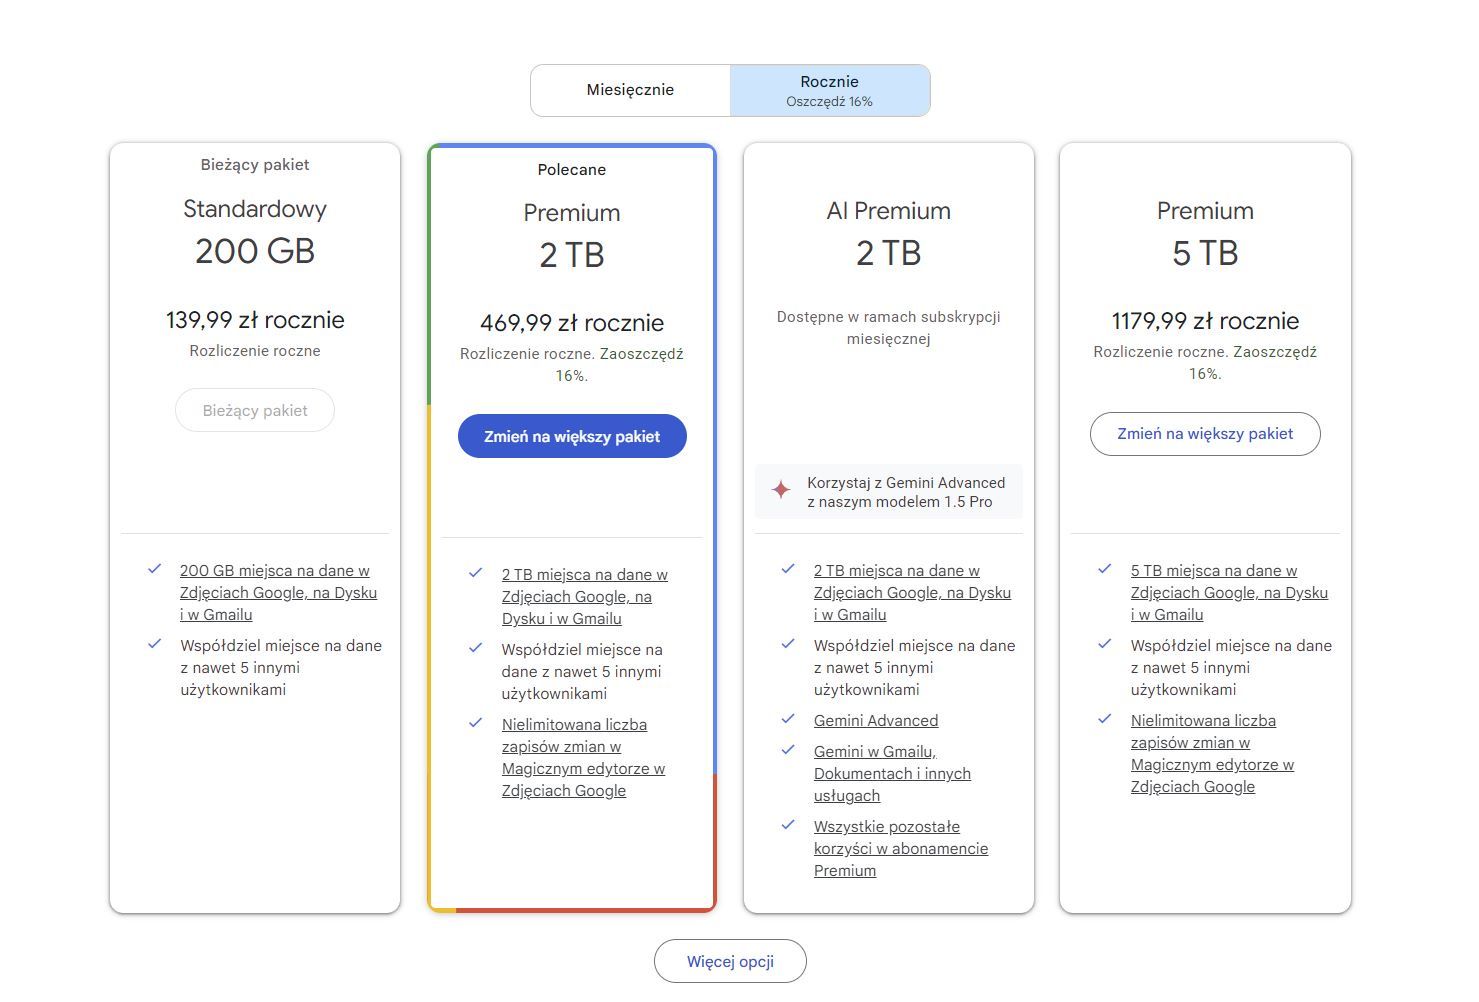This screenshot has height=1002, width=1479.
Task: Click Współdziel miejsce text in Standardowy card
Action: [x=281, y=667]
